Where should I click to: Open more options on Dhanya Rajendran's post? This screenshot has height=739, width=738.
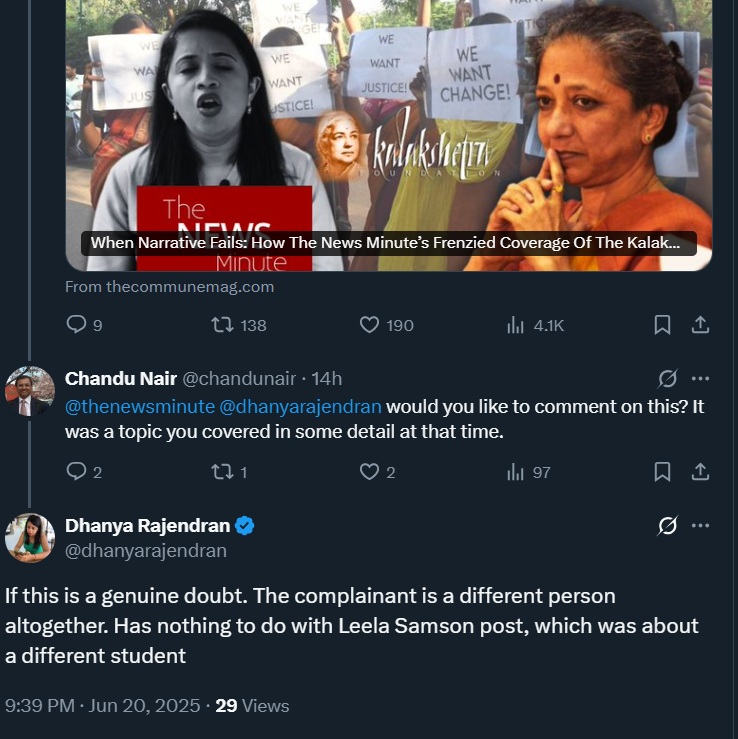tap(701, 526)
